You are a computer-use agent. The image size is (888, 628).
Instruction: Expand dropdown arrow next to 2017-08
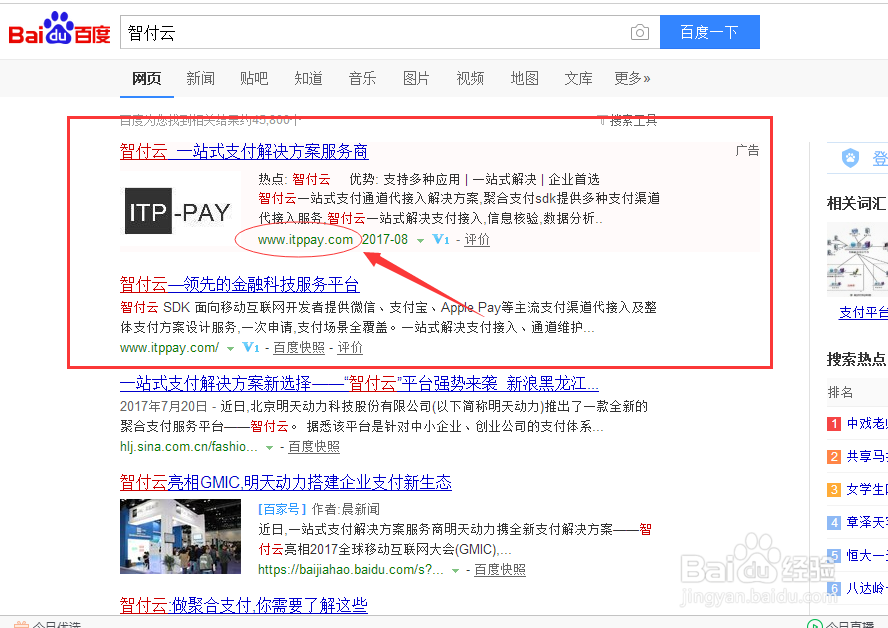coord(420,241)
